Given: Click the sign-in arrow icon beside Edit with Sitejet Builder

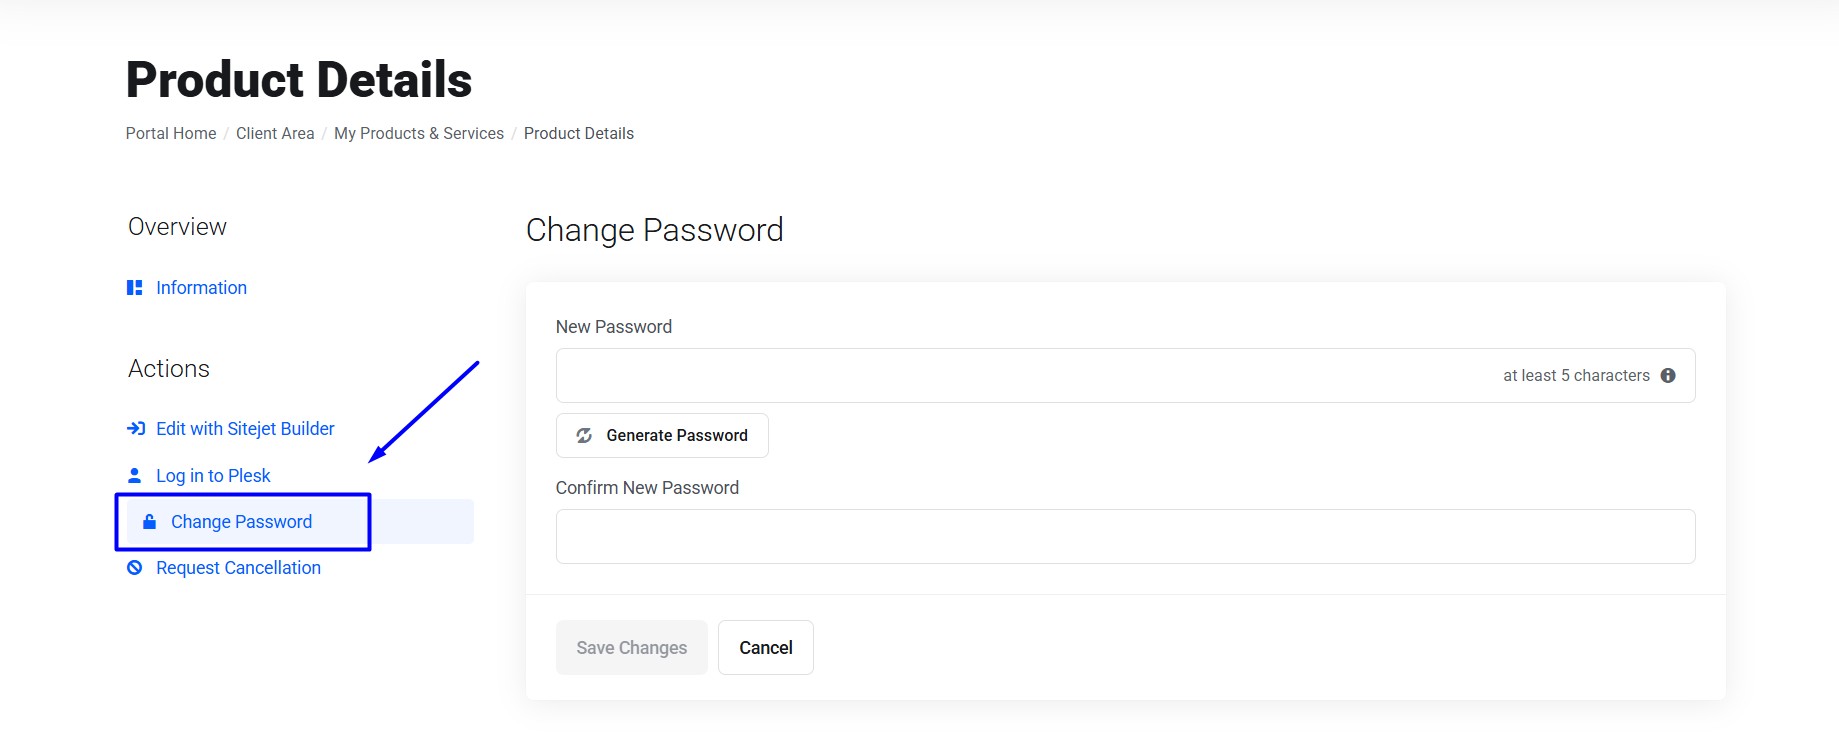Looking at the screenshot, I should tap(135, 428).
